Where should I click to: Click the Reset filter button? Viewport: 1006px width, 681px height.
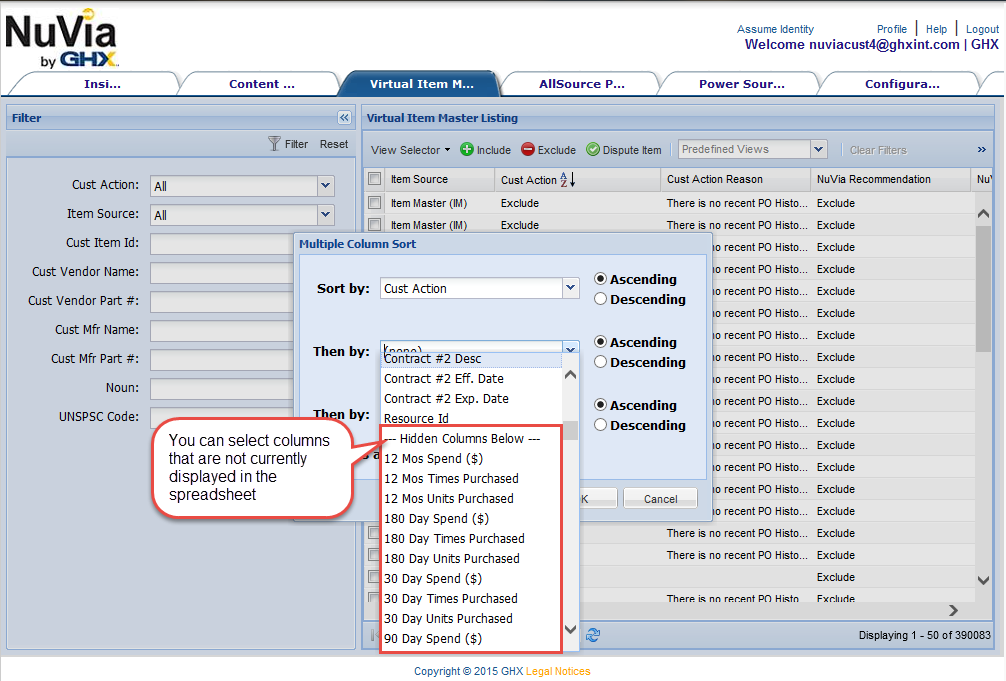(334, 144)
